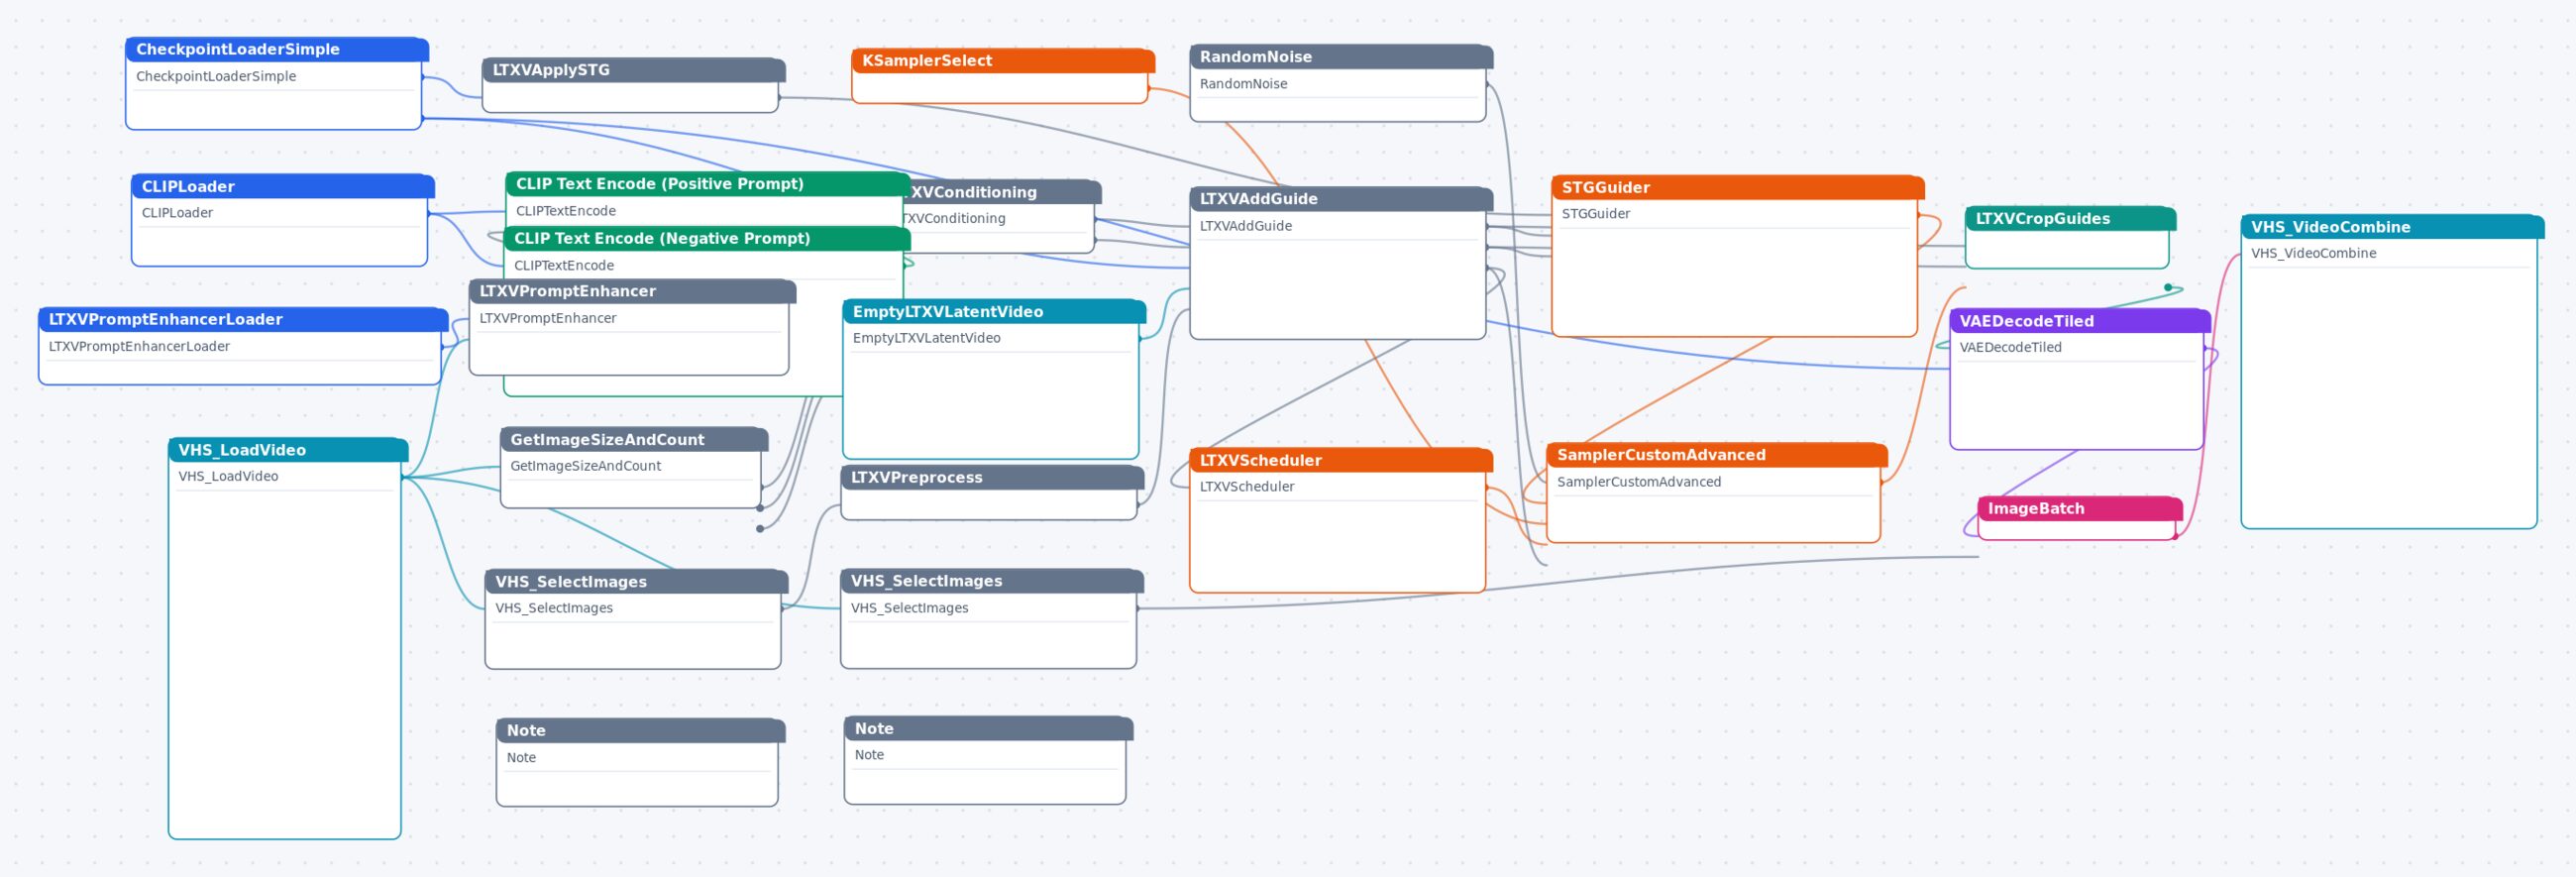Click the CLIP Text Encode (Negative Prompt) header
This screenshot has height=877, width=2576.
click(x=707, y=238)
